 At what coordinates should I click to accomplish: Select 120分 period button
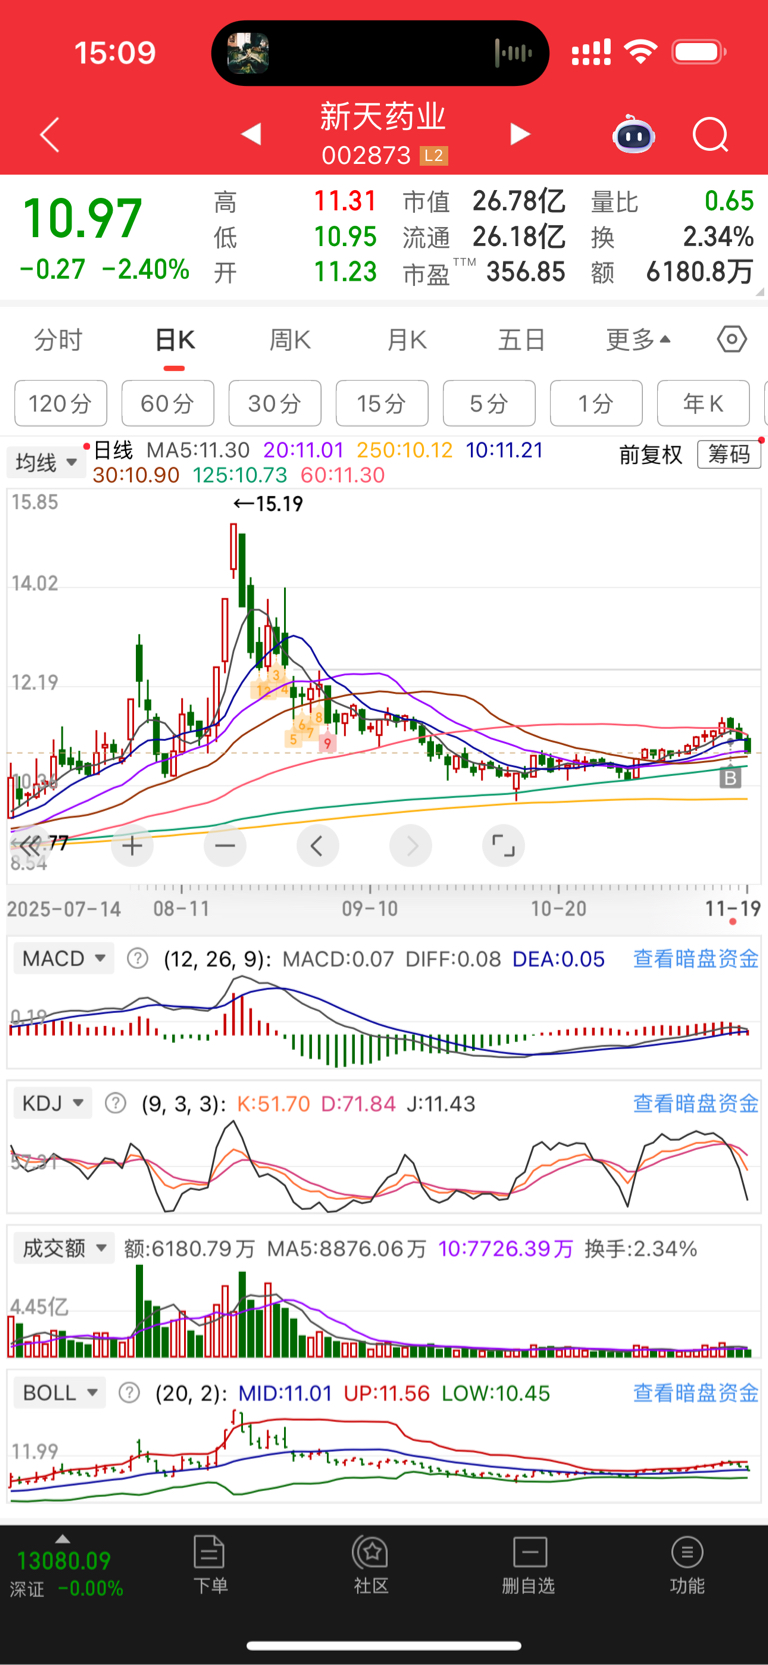tap(60, 403)
